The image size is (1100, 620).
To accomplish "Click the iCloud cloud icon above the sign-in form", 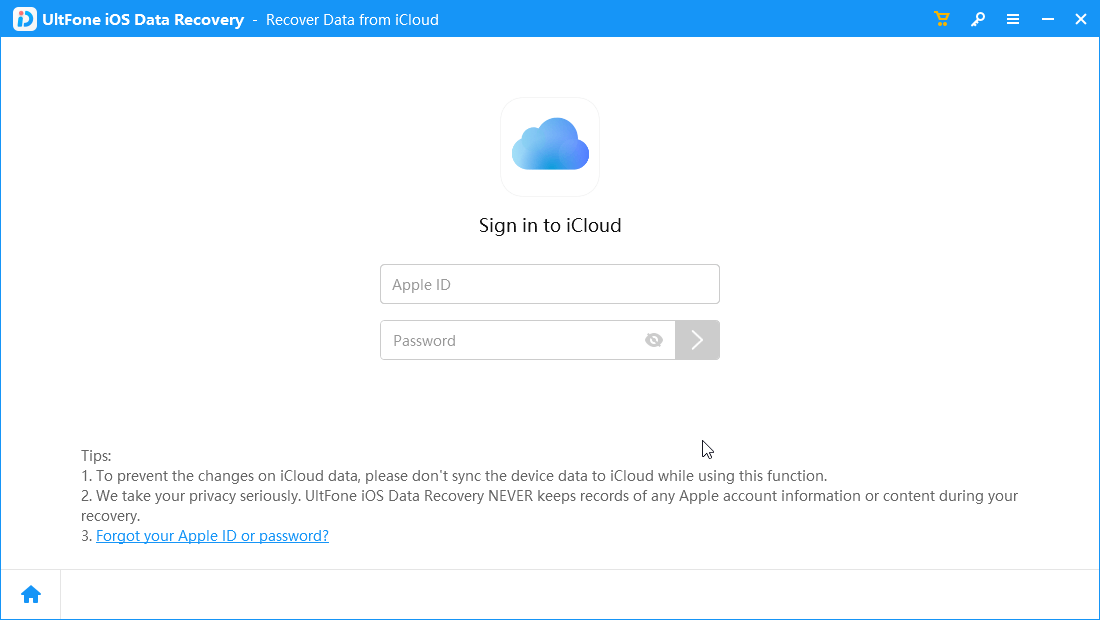I will point(549,145).
